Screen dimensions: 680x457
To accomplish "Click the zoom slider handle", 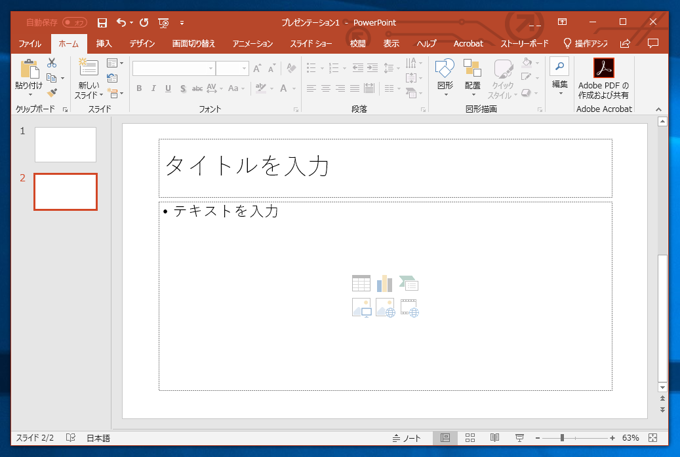I will coord(562,438).
